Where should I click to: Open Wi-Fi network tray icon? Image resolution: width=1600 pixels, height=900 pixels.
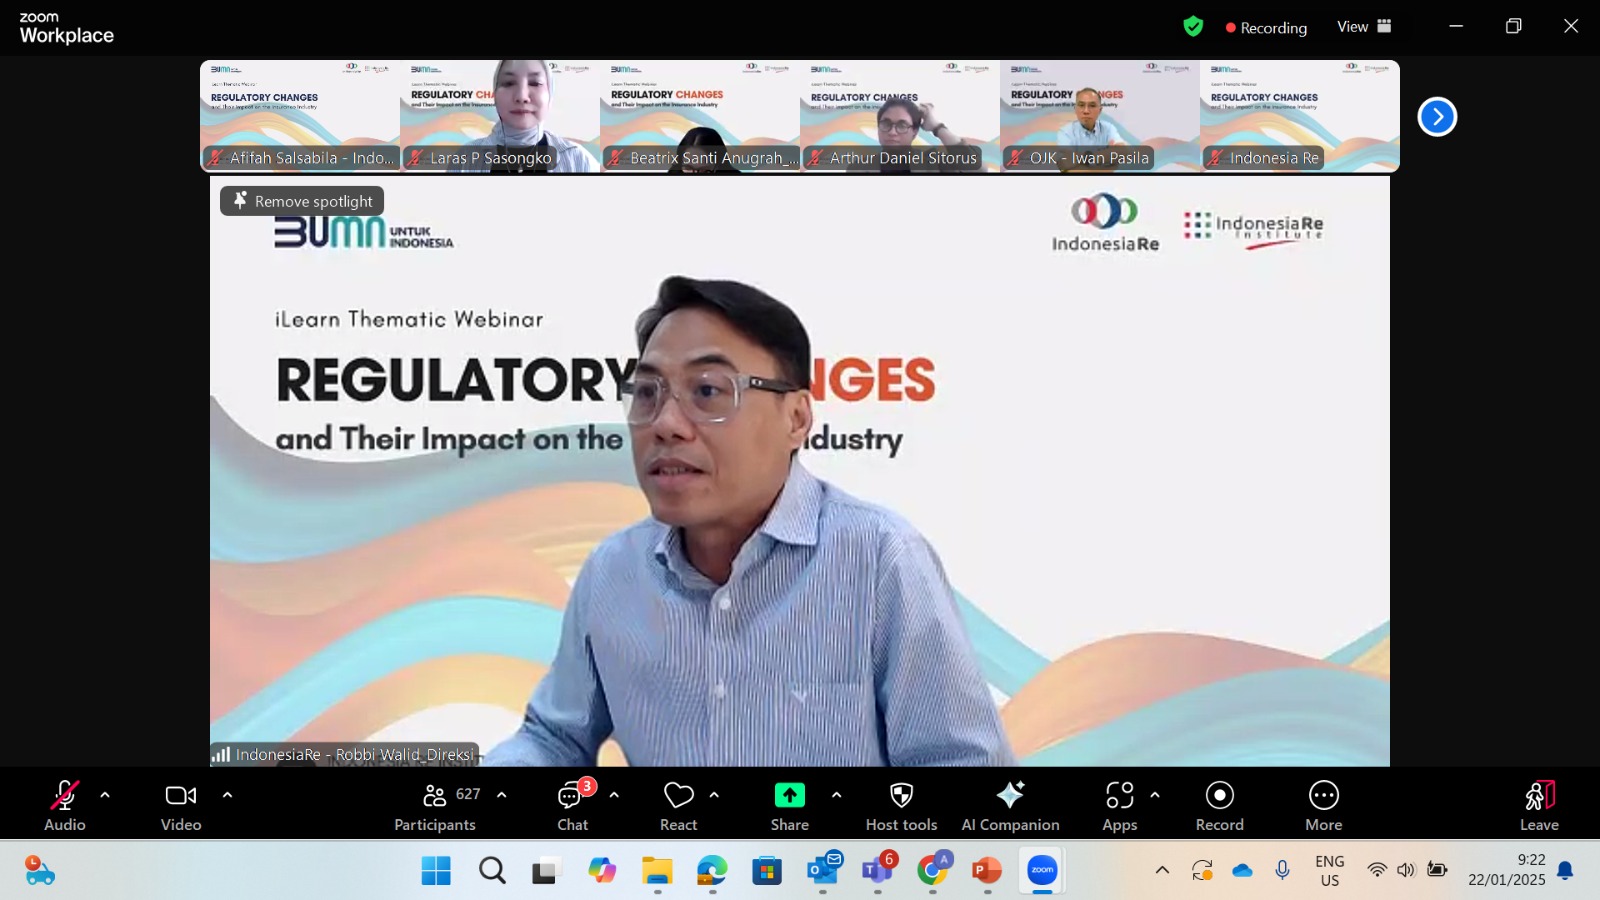tap(1377, 871)
